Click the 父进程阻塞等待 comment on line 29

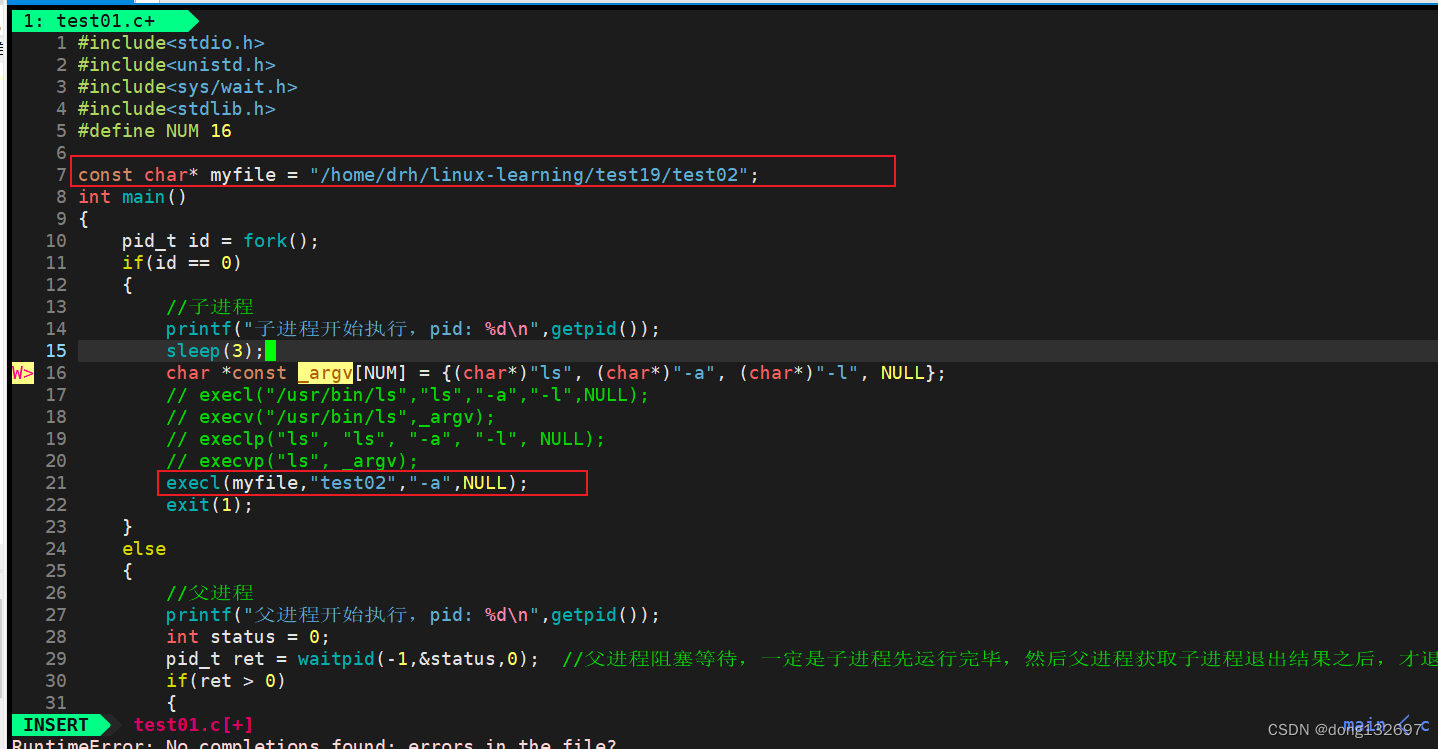point(1000,659)
